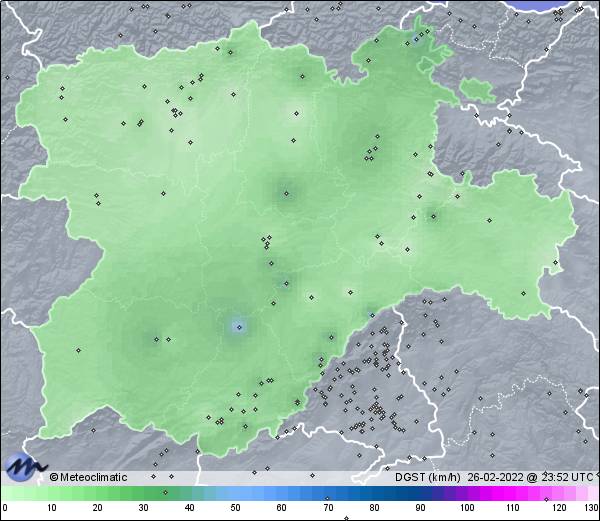Click the scale value 120 label
600x521 pixels.
[559, 508]
